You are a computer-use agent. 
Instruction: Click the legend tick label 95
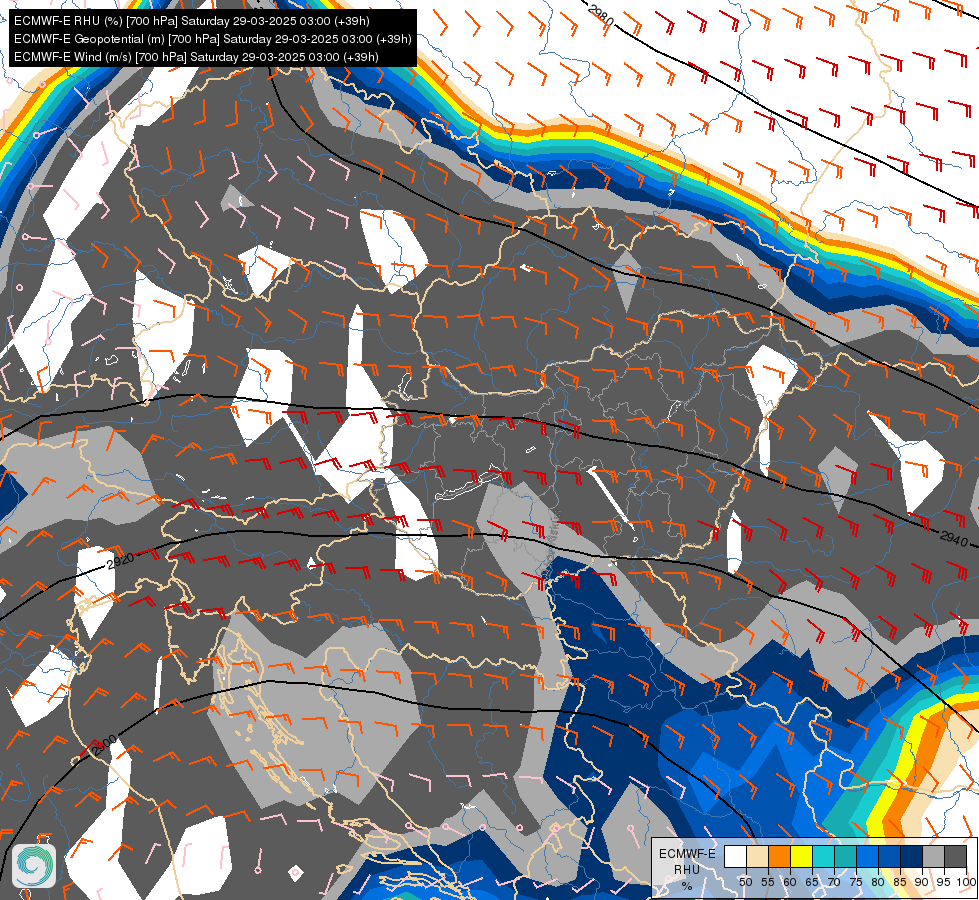pos(943,882)
